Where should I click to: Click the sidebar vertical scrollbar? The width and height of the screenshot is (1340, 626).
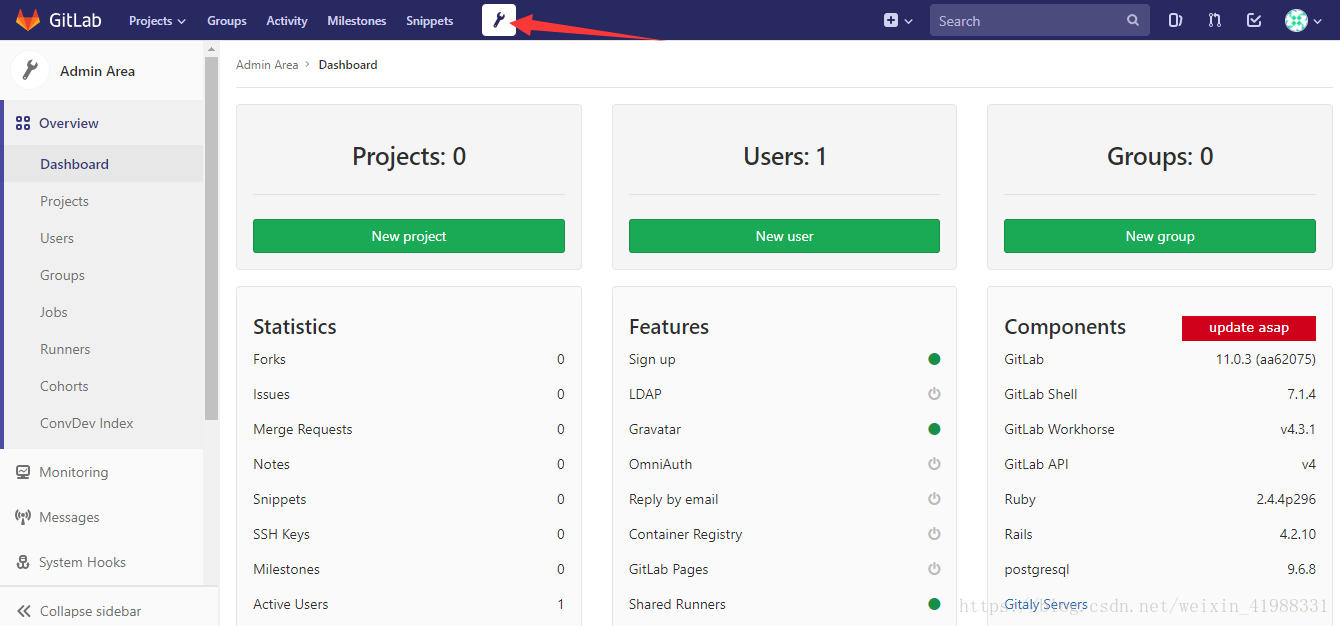pyautogui.click(x=211, y=238)
